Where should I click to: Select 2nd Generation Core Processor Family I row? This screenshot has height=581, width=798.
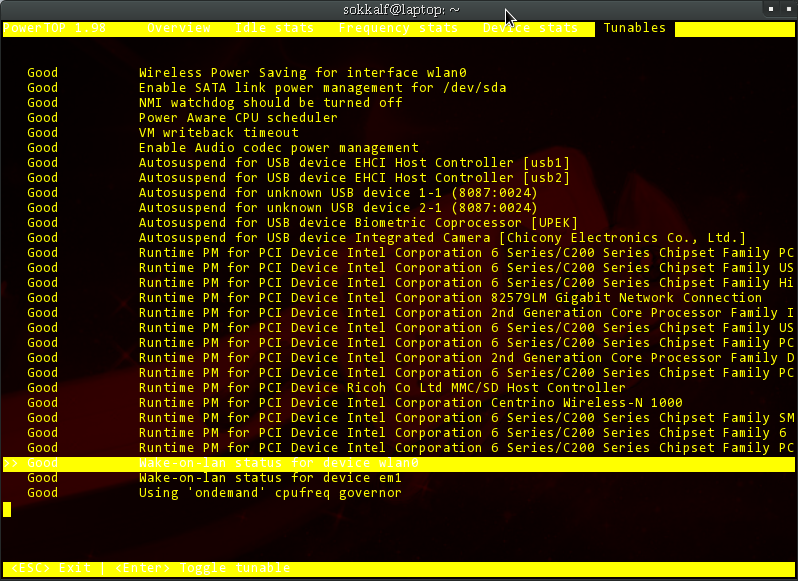pos(399,313)
